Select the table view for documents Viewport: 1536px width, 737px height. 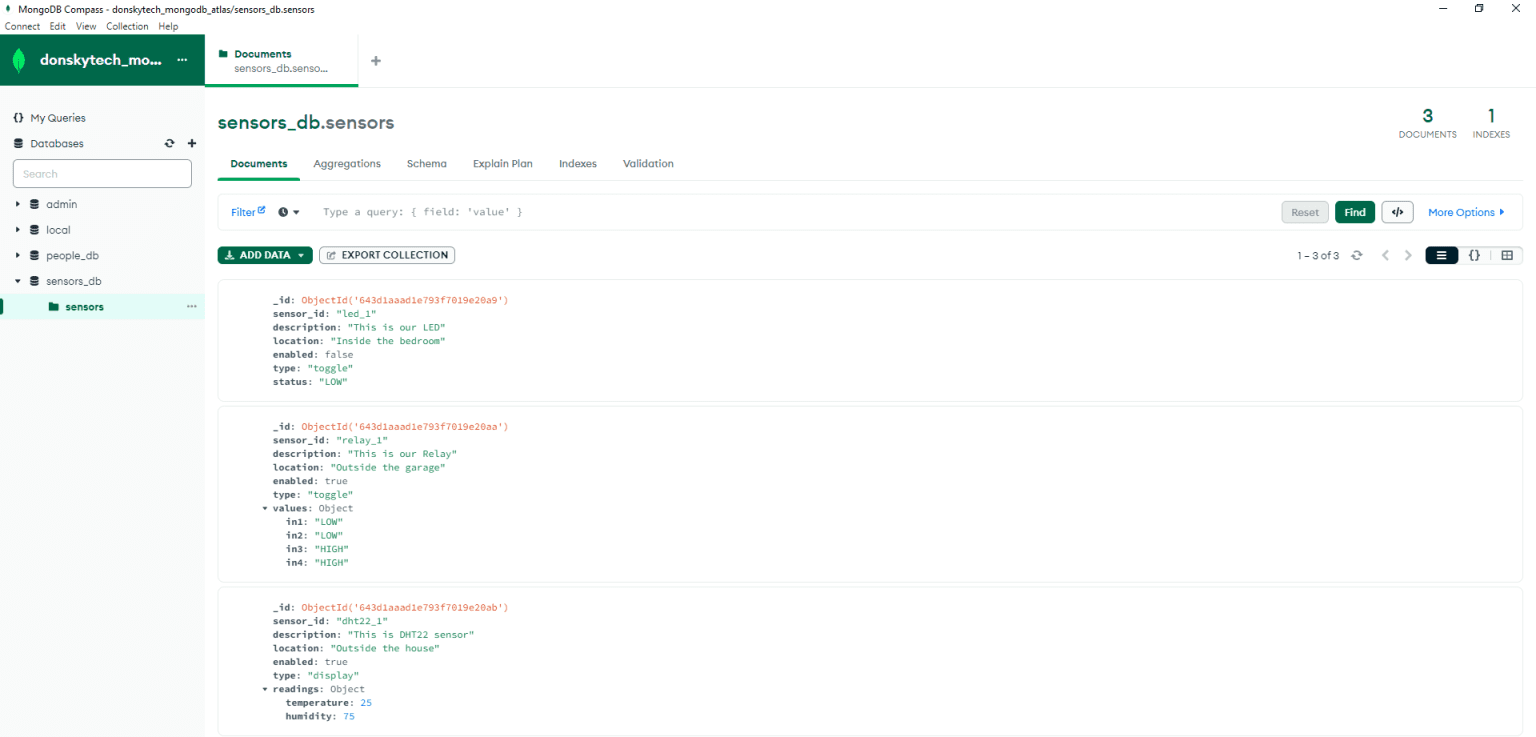pos(1507,255)
